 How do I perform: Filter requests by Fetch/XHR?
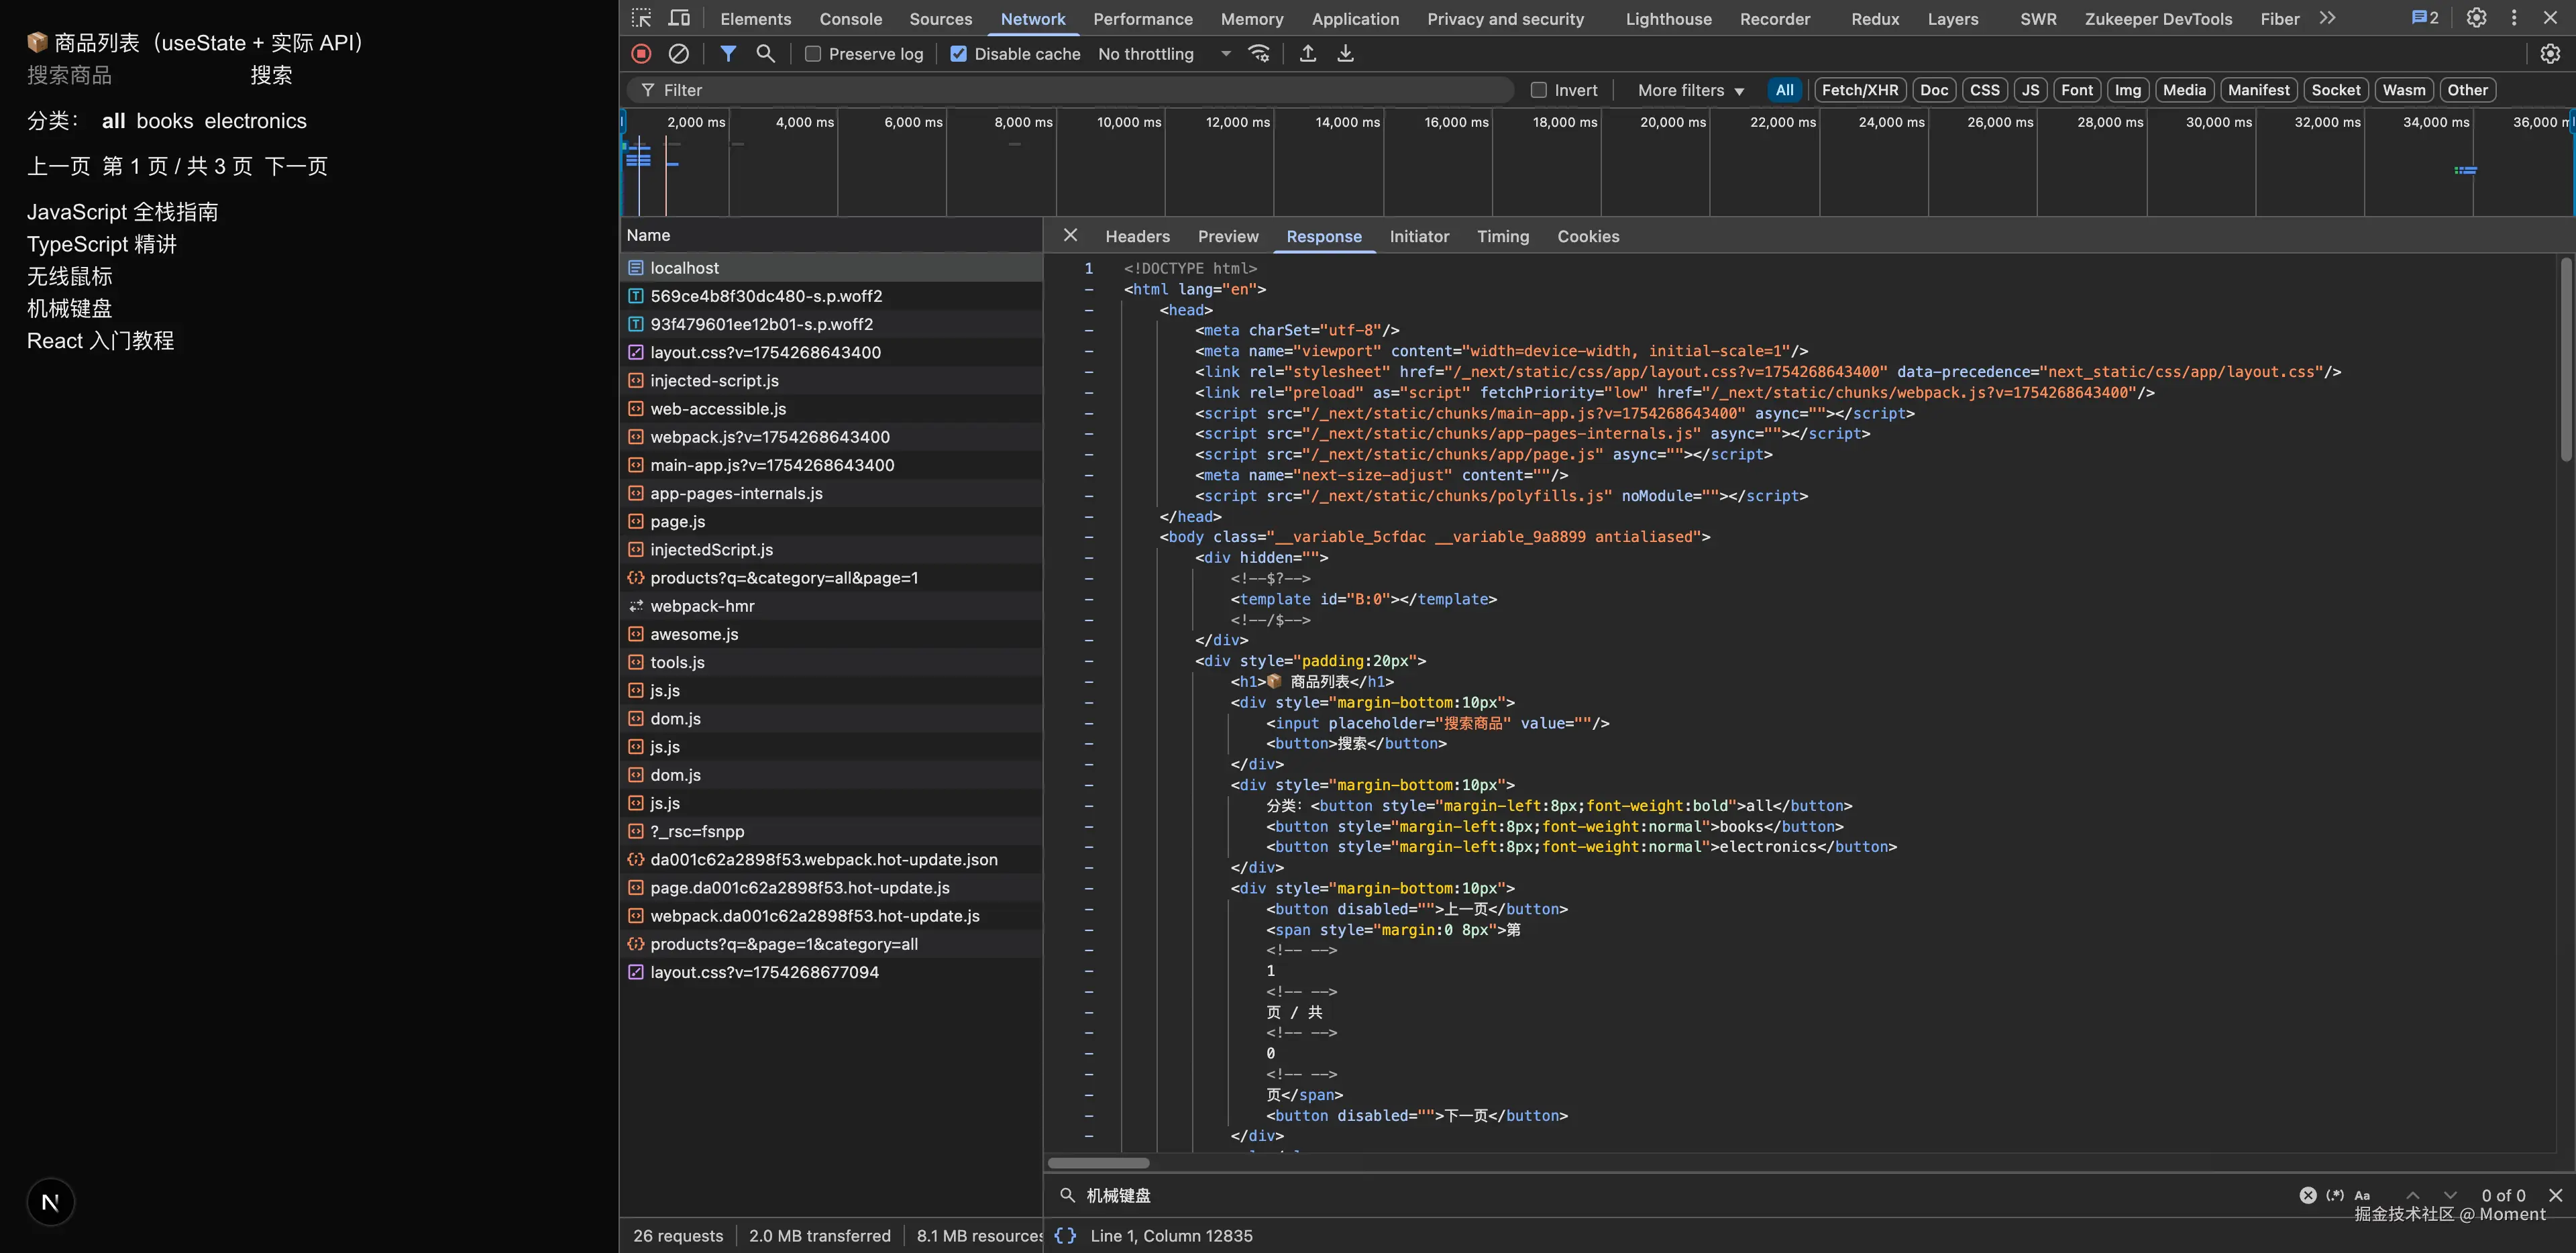(x=1859, y=90)
